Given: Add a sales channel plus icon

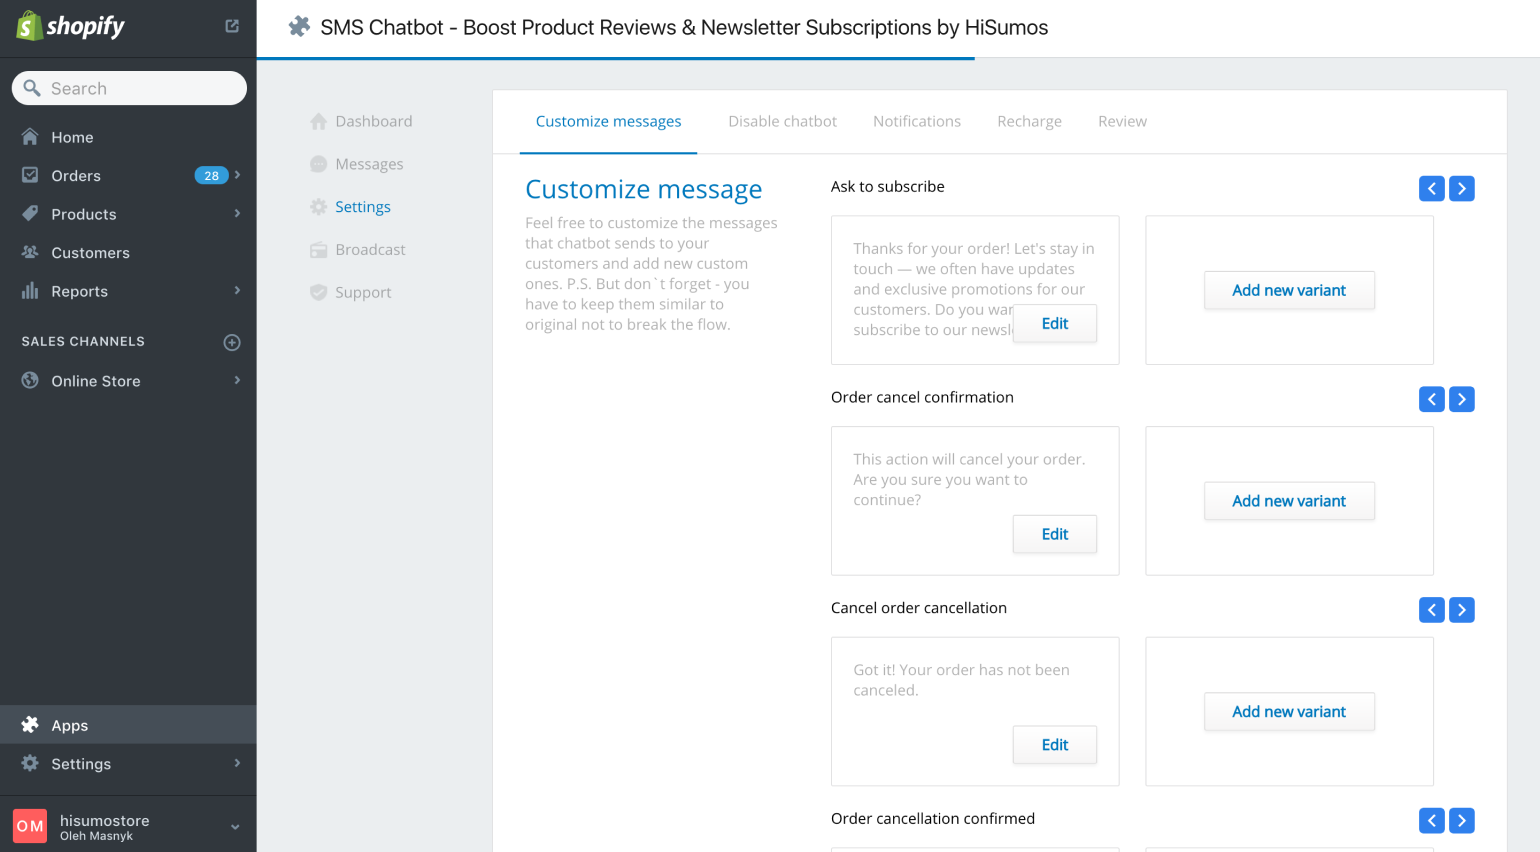Looking at the screenshot, I should [x=232, y=342].
